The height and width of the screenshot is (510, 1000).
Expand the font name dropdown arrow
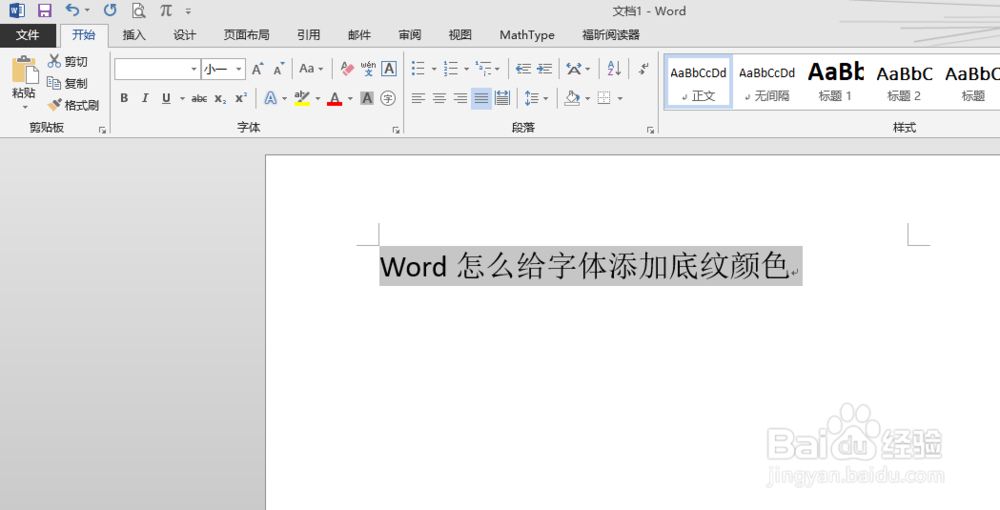[194, 69]
